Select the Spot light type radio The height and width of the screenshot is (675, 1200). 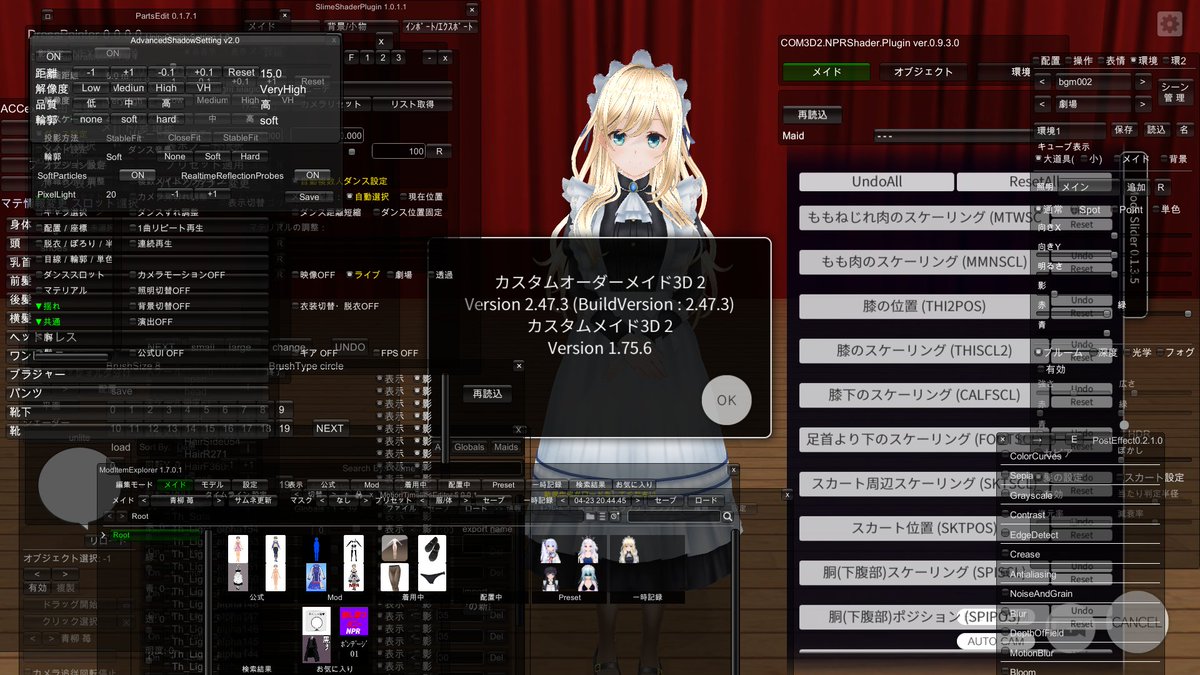[x=1084, y=210]
